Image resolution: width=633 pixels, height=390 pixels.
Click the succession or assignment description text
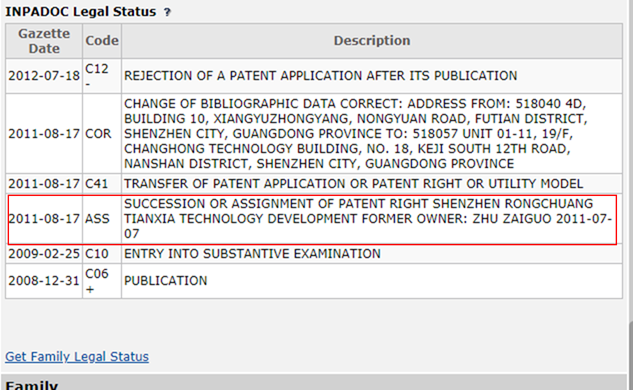click(367, 219)
